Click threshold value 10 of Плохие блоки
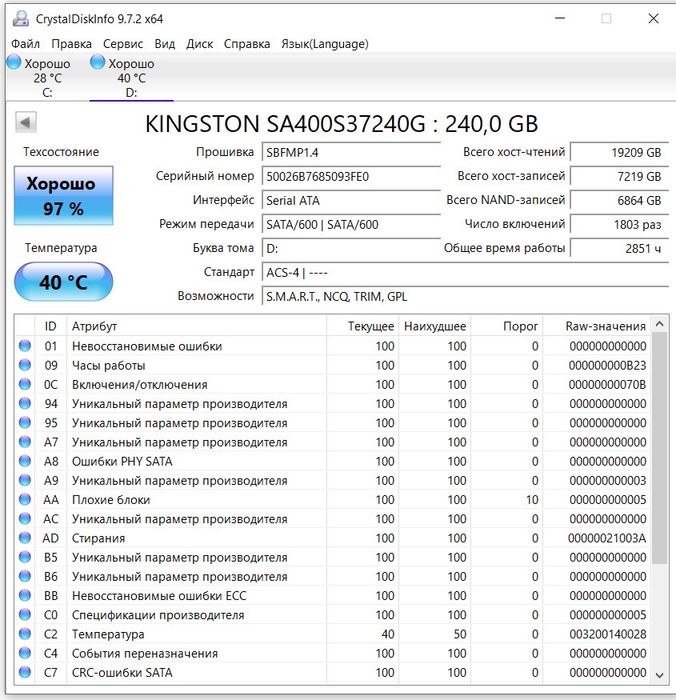This screenshot has width=676, height=700. pyautogui.click(x=532, y=500)
